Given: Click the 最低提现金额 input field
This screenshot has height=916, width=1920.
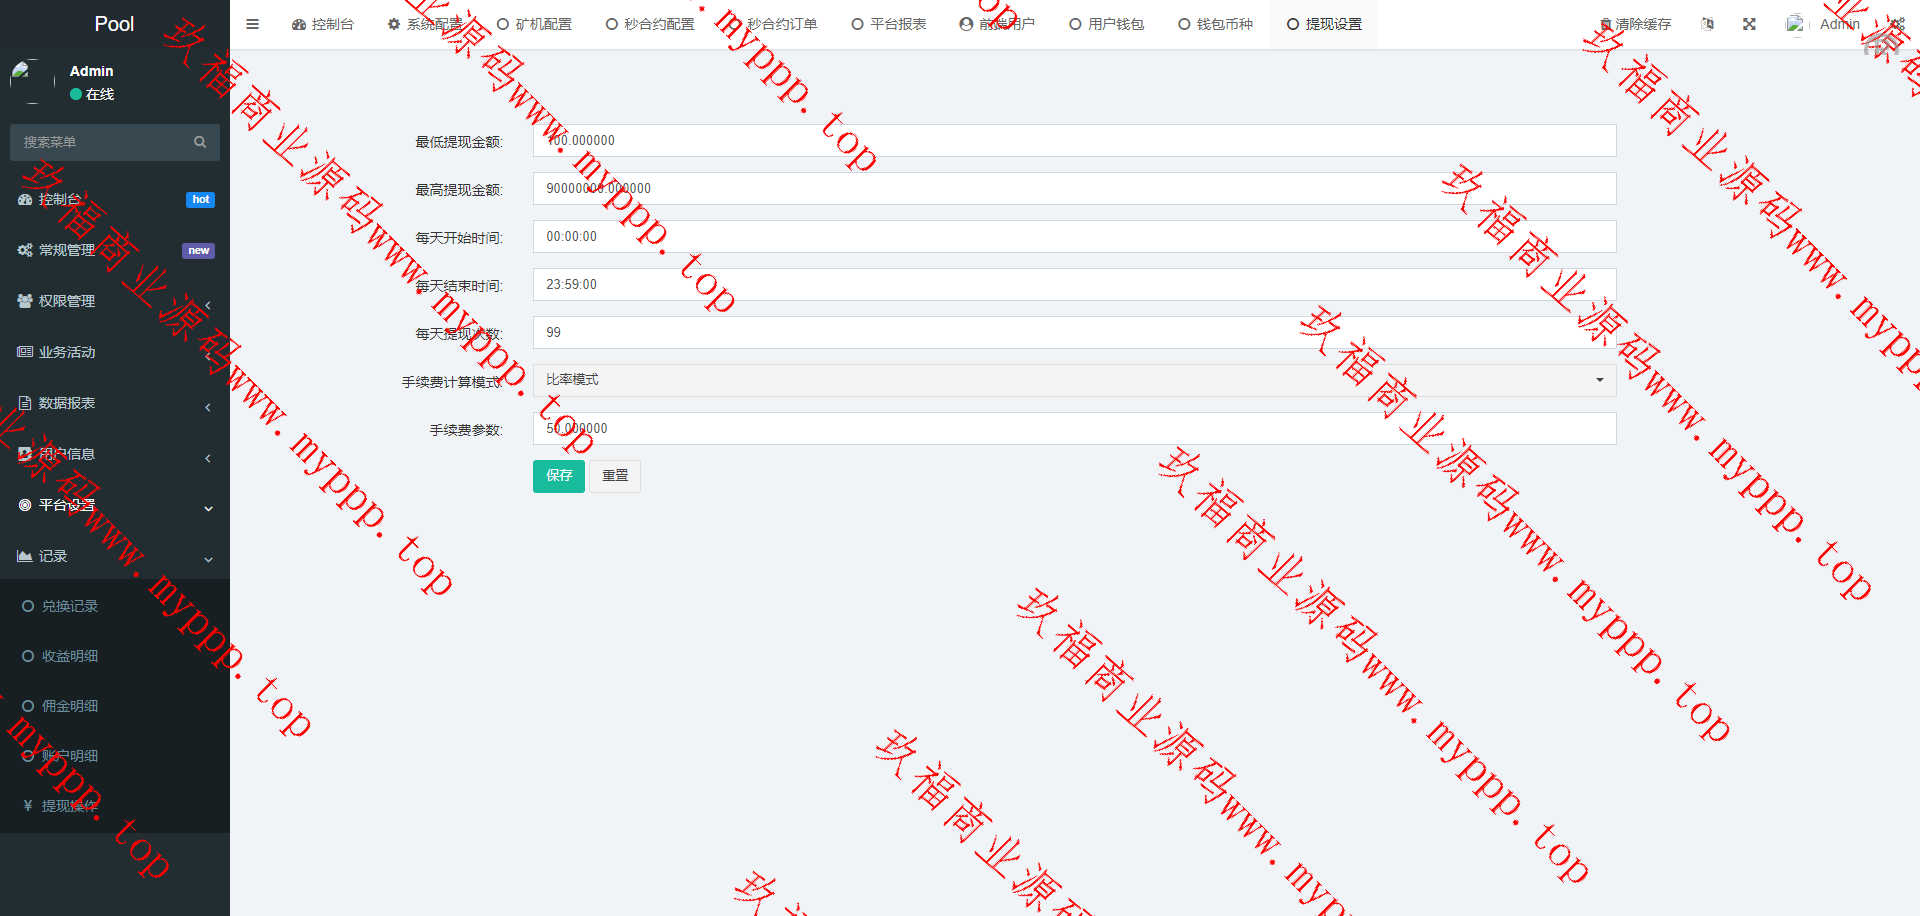Looking at the screenshot, I should pyautogui.click(x=1074, y=141).
